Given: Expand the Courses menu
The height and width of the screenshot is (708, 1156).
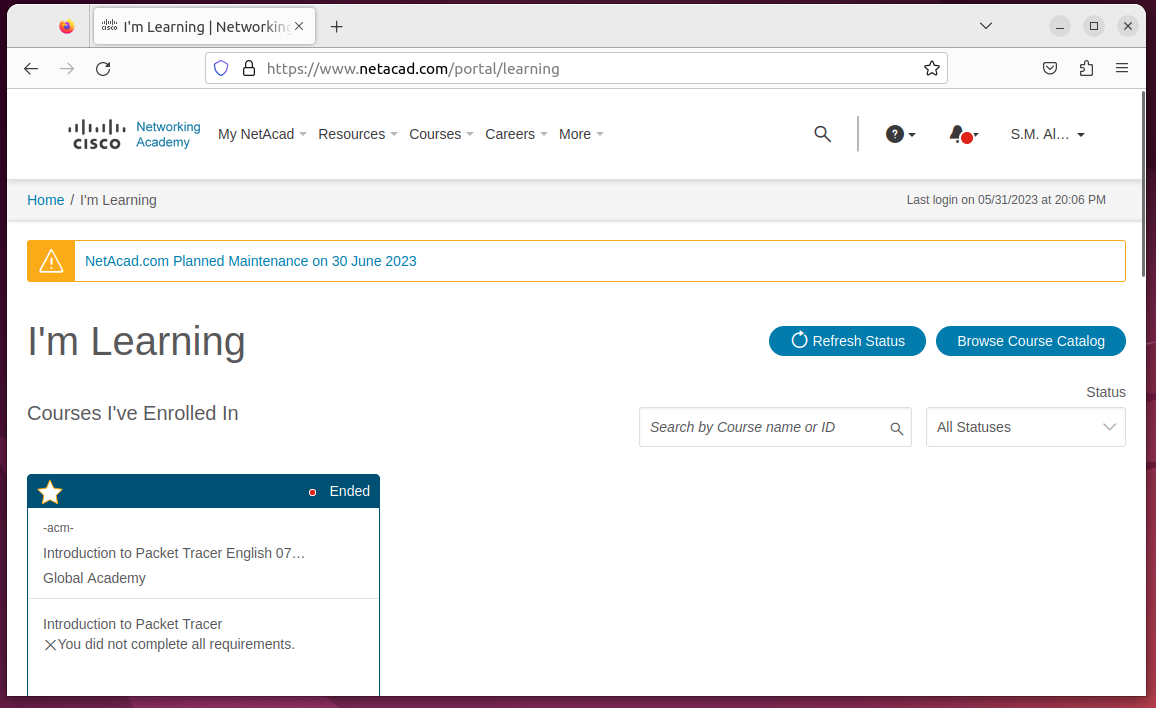Looking at the screenshot, I should click(x=441, y=134).
